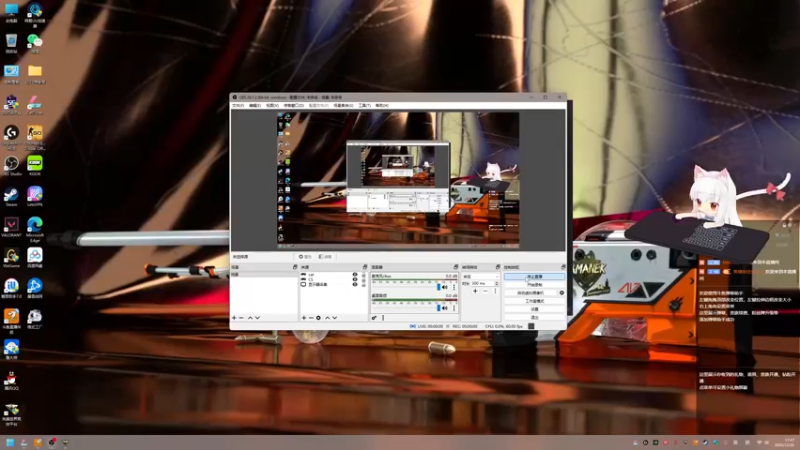Open mixer panel options dots beside the gear
The width and height of the screenshot is (800, 450).
click(x=383, y=318)
